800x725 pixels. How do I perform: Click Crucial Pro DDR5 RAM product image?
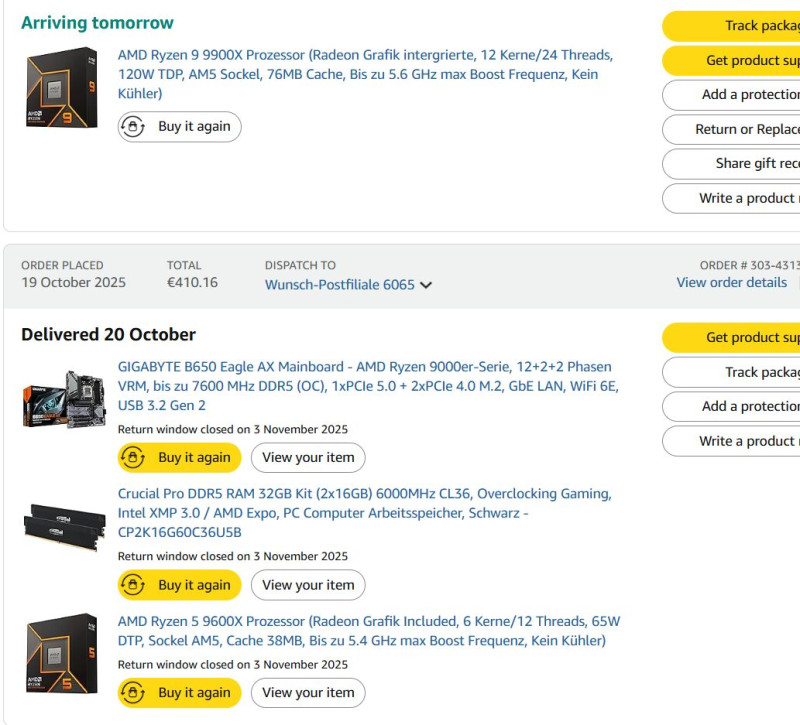64,523
